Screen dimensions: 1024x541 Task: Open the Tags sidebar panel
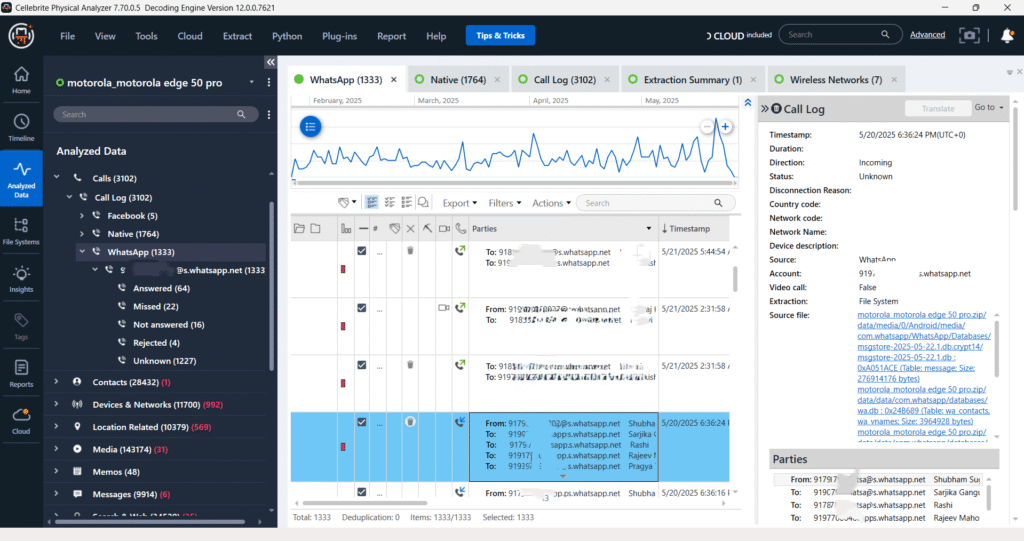[21, 326]
